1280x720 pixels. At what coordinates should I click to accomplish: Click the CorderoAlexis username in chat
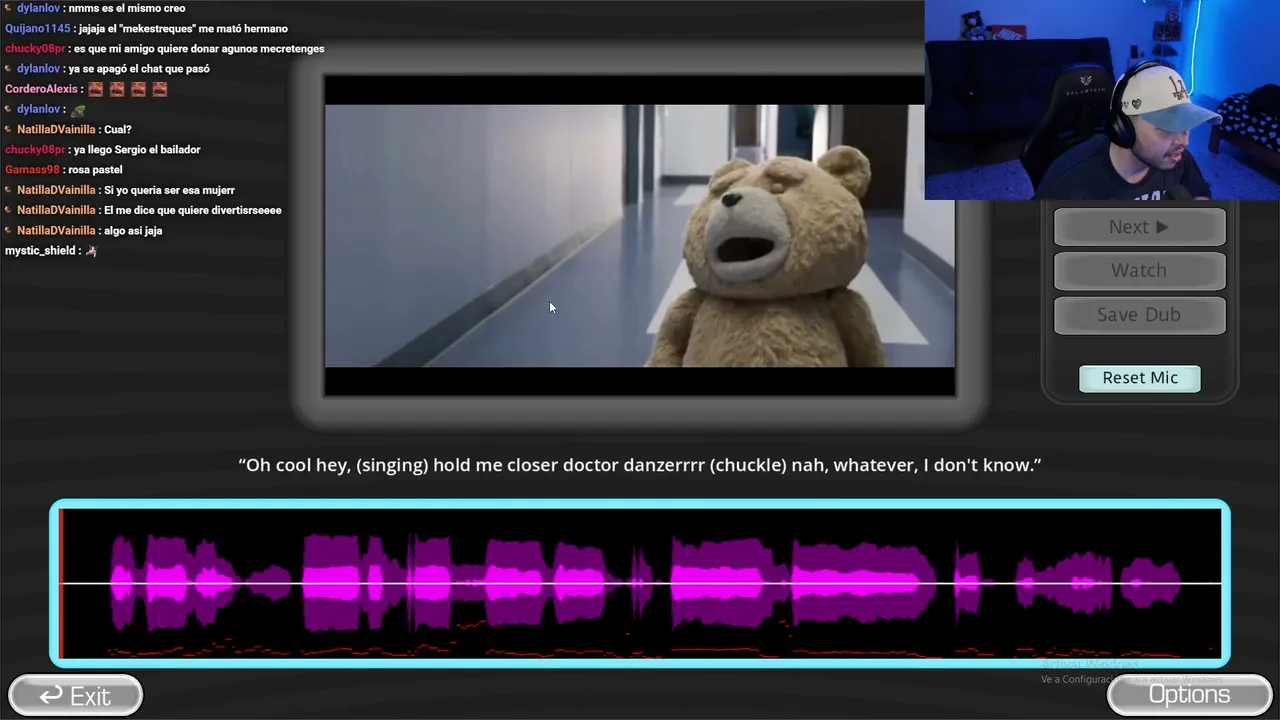click(x=41, y=89)
